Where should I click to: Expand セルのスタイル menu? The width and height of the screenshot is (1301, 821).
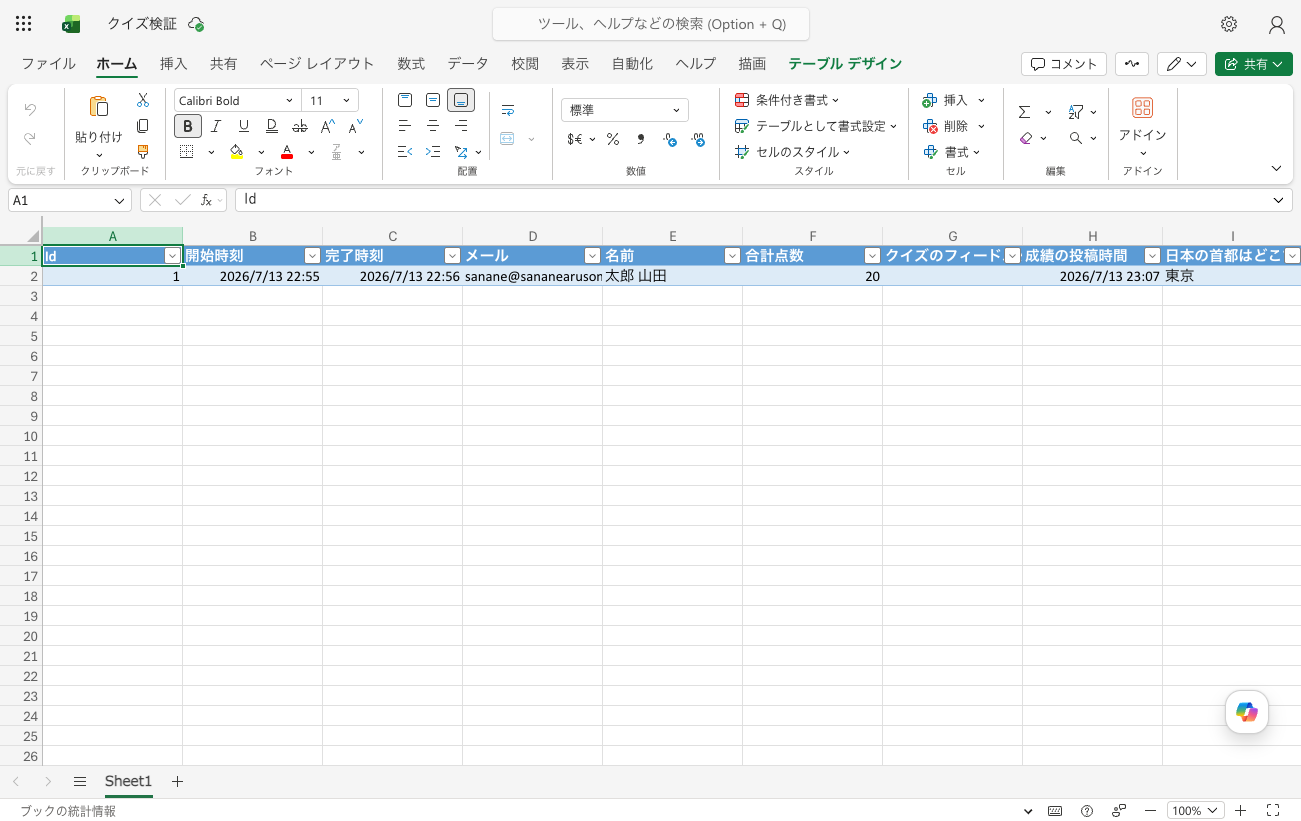pyautogui.click(x=792, y=152)
